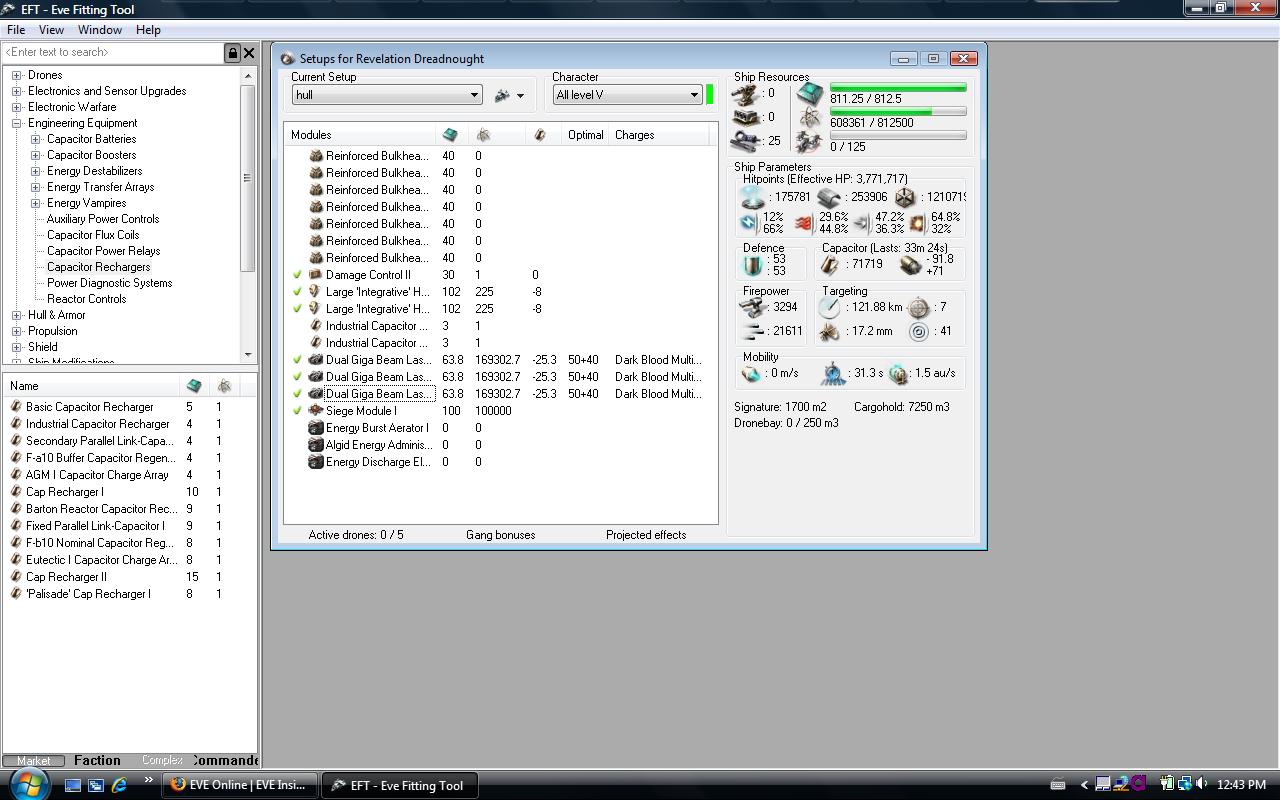The width and height of the screenshot is (1280, 800).
Task: Sort by the Optimal column header
Action: [x=585, y=135]
